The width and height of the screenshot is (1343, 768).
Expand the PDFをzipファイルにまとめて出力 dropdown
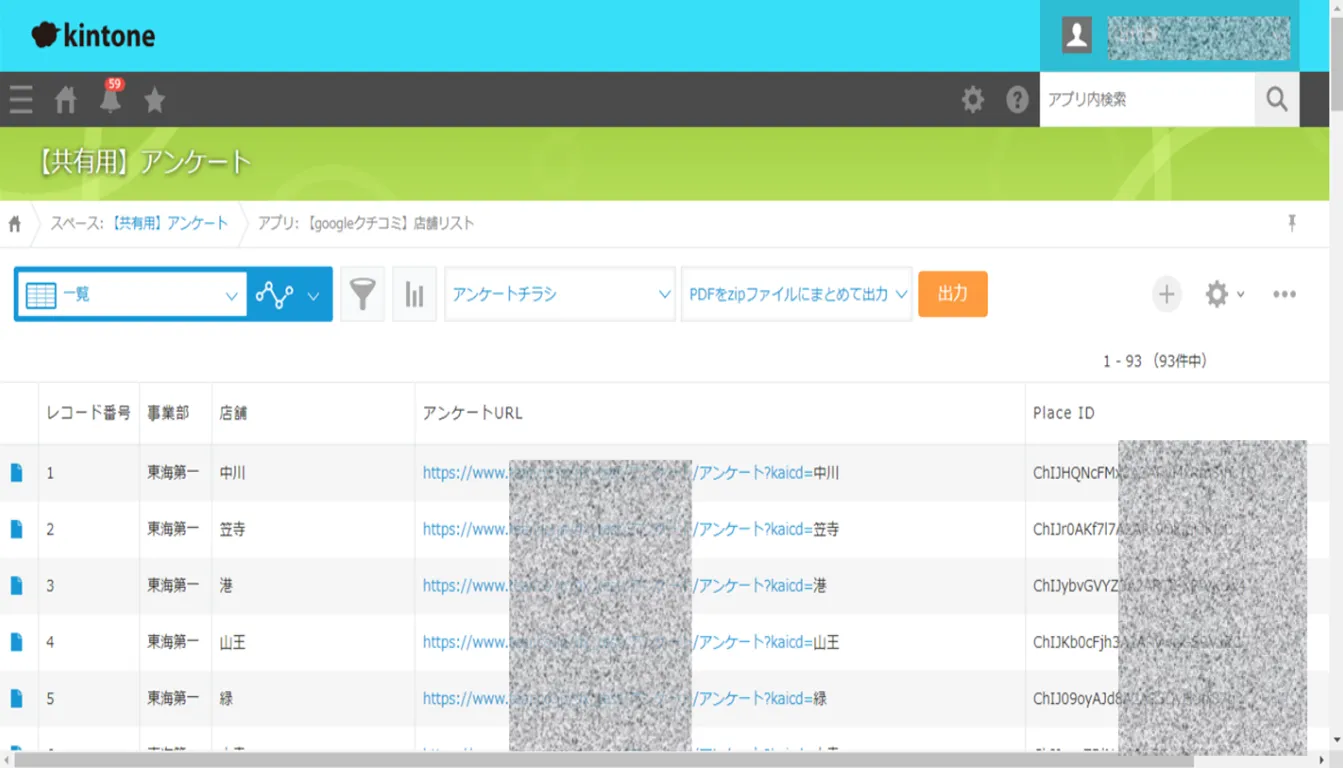click(x=796, y=294)
